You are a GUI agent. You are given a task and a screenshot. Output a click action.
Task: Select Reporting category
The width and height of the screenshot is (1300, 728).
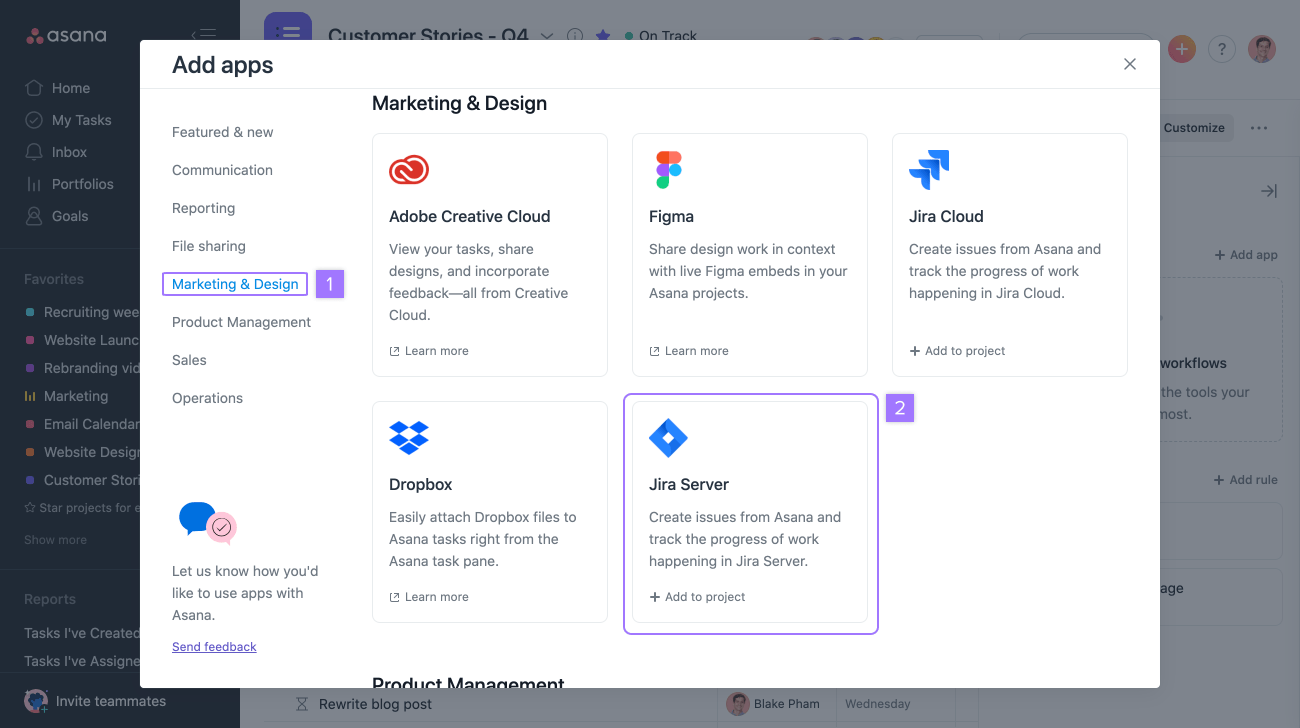[x=203, y=208]
